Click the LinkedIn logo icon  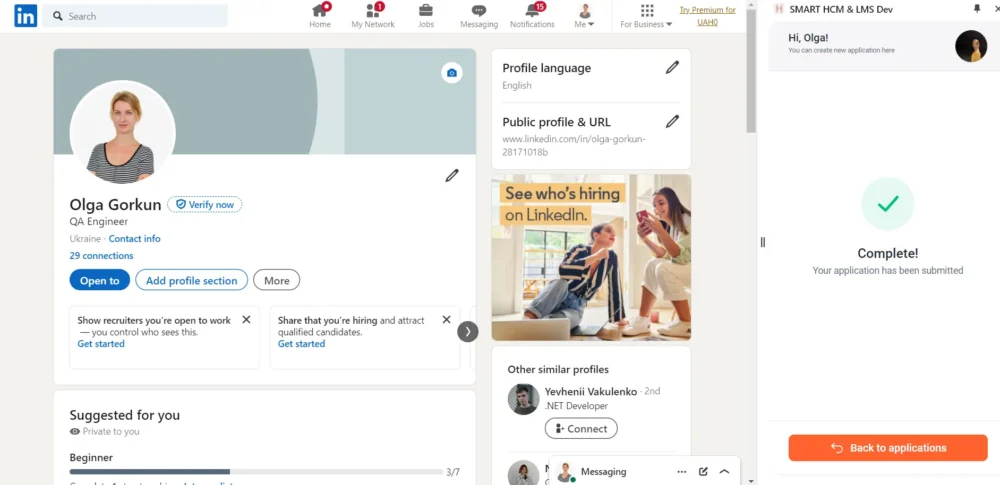coord(26,16)
